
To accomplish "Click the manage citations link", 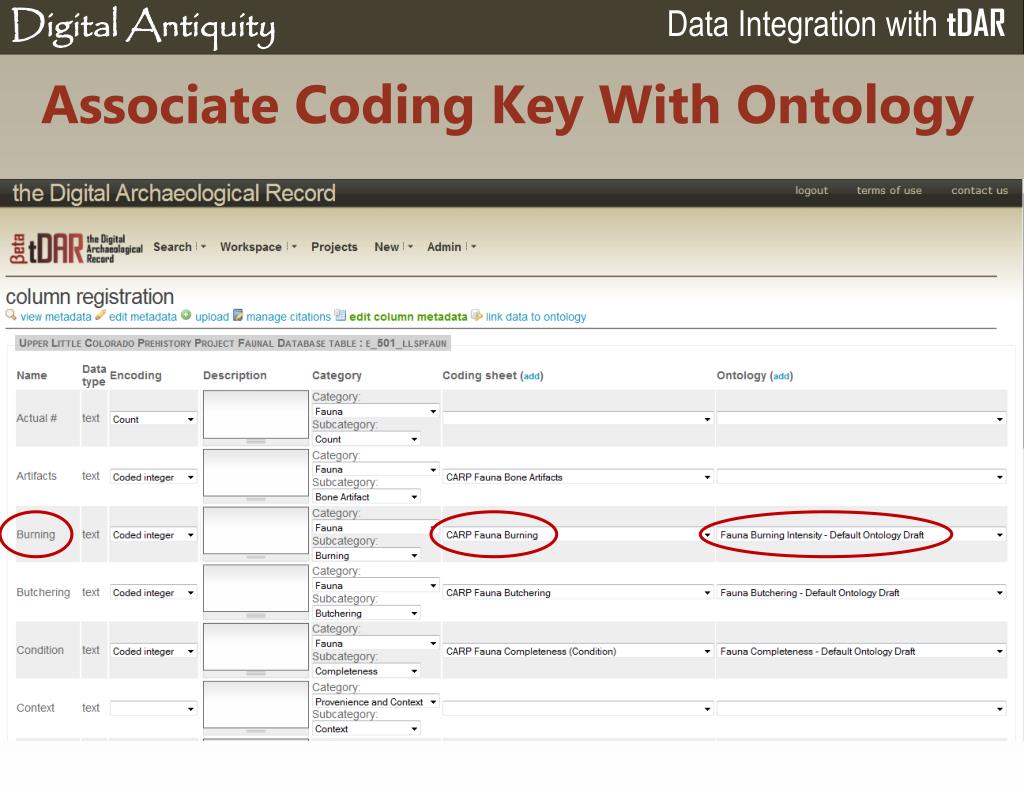I will (288, 317).
